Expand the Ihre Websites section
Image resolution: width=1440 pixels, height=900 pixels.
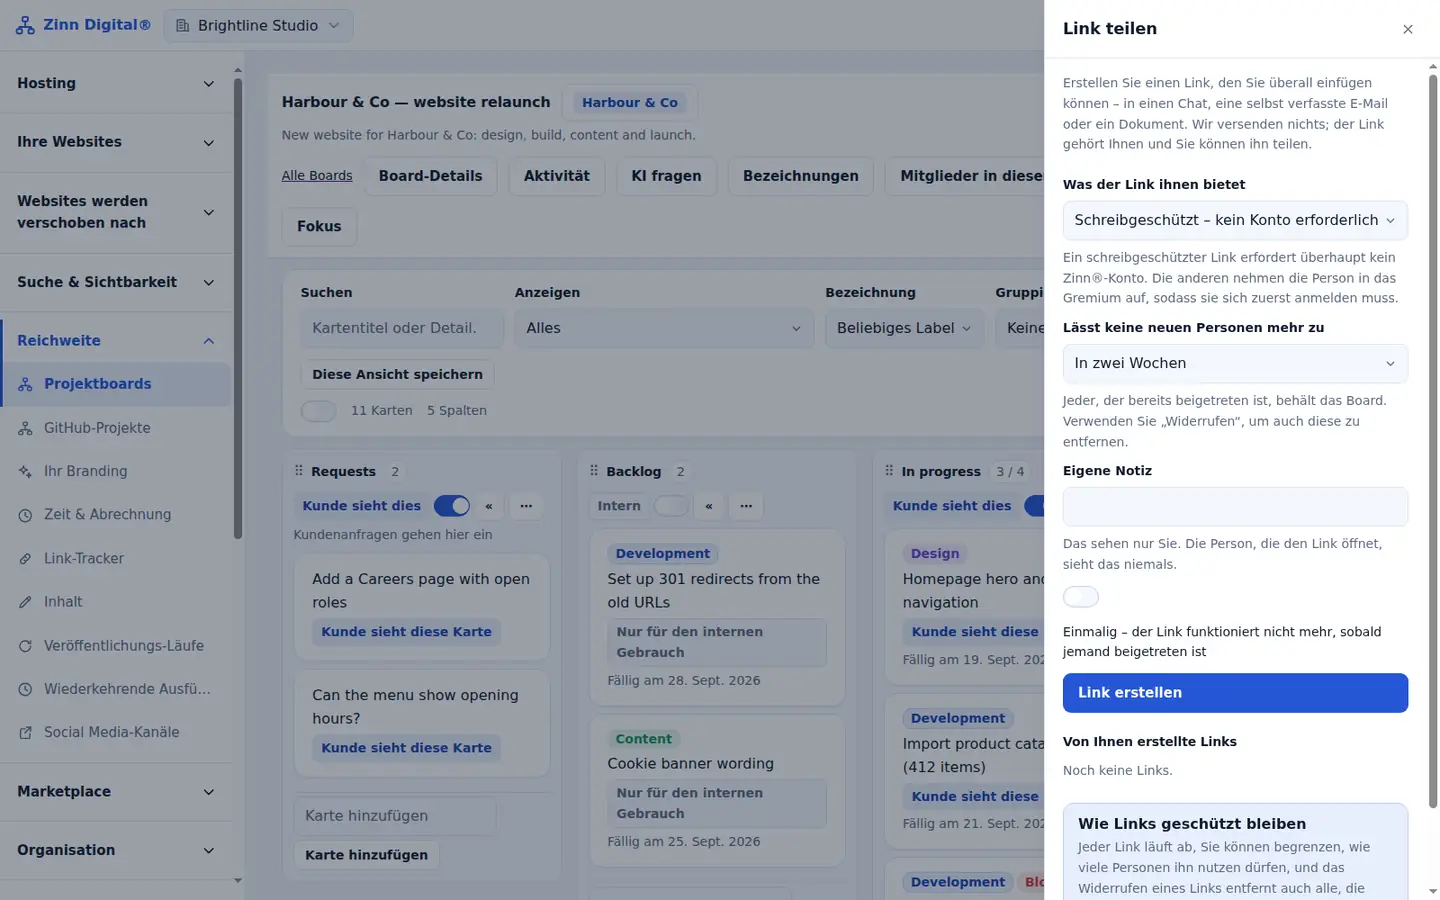click(116, 142)
